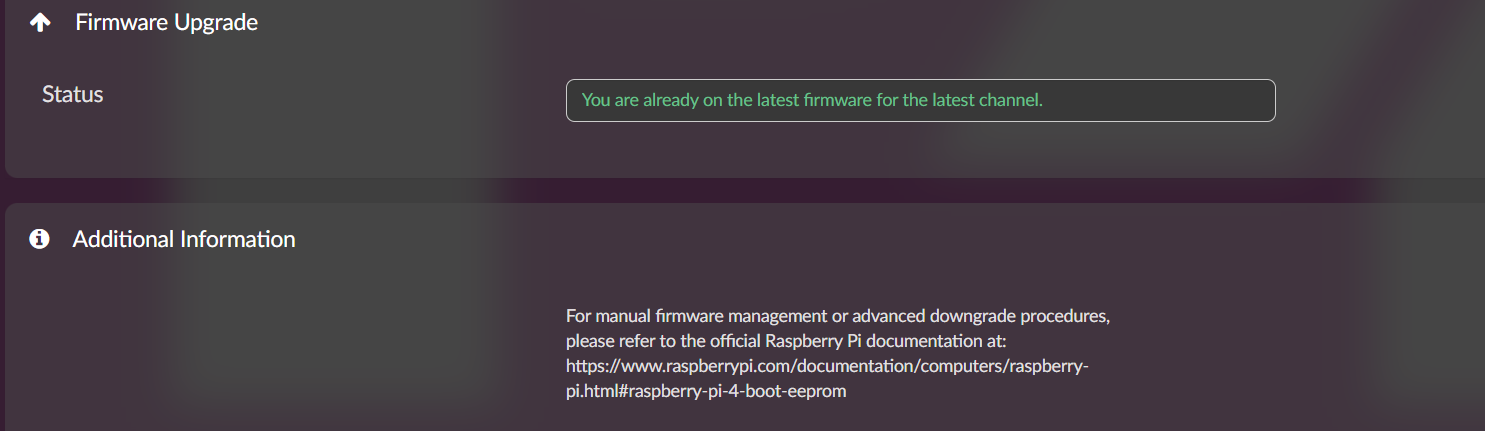Click the Status label
Image resolution: width=1485 pixels, height=431 pixels.
[73, 94]
